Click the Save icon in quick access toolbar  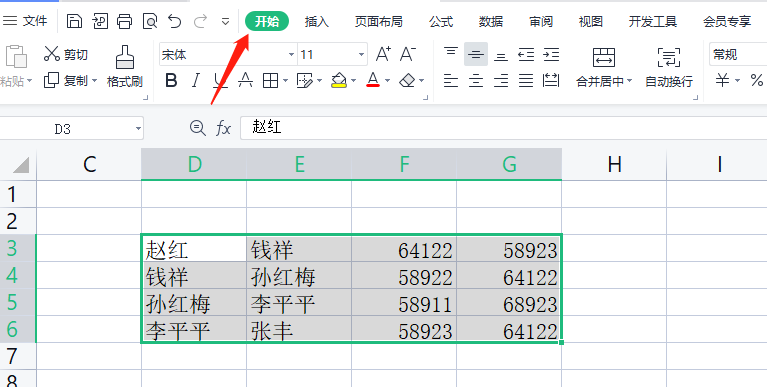74,21
